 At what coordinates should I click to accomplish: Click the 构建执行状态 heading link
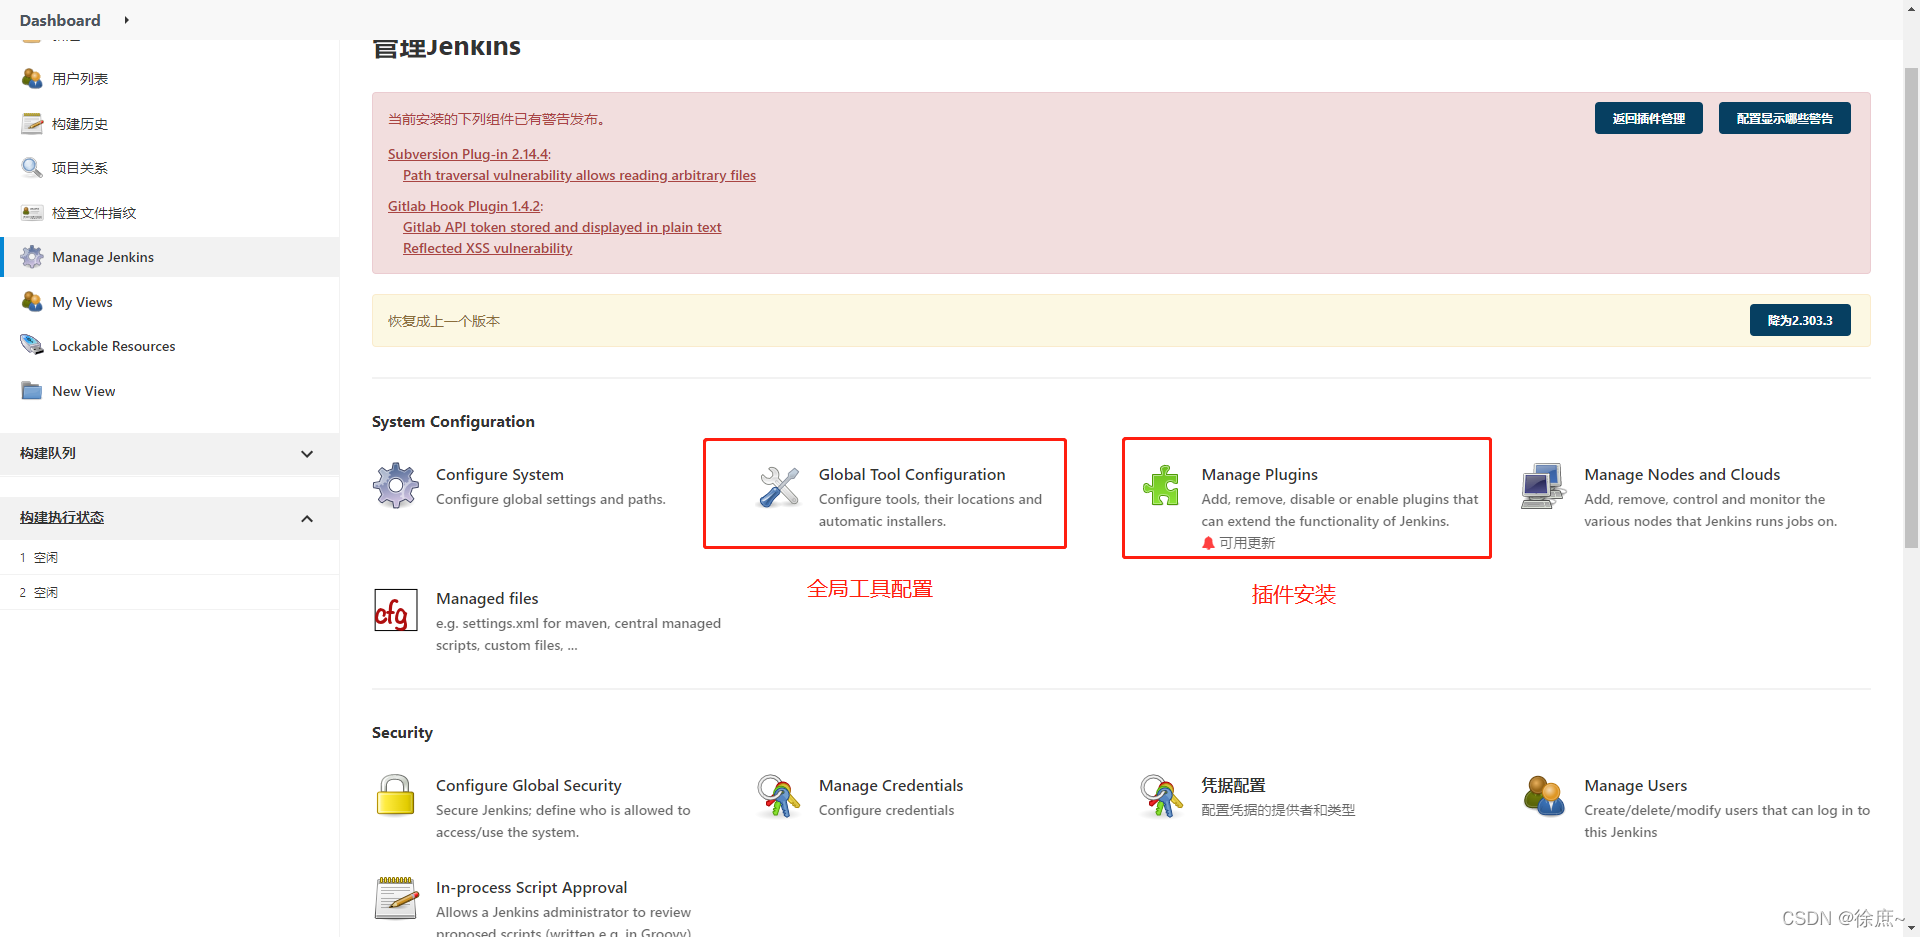click(62, 517)
